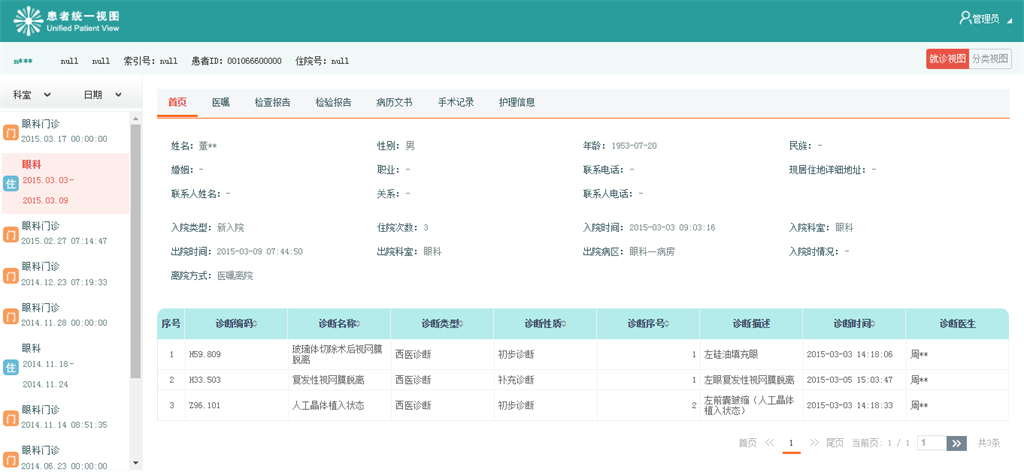Screen dimensions: 1024x472
Task: Click the page number input field
Action: [930, 443]
